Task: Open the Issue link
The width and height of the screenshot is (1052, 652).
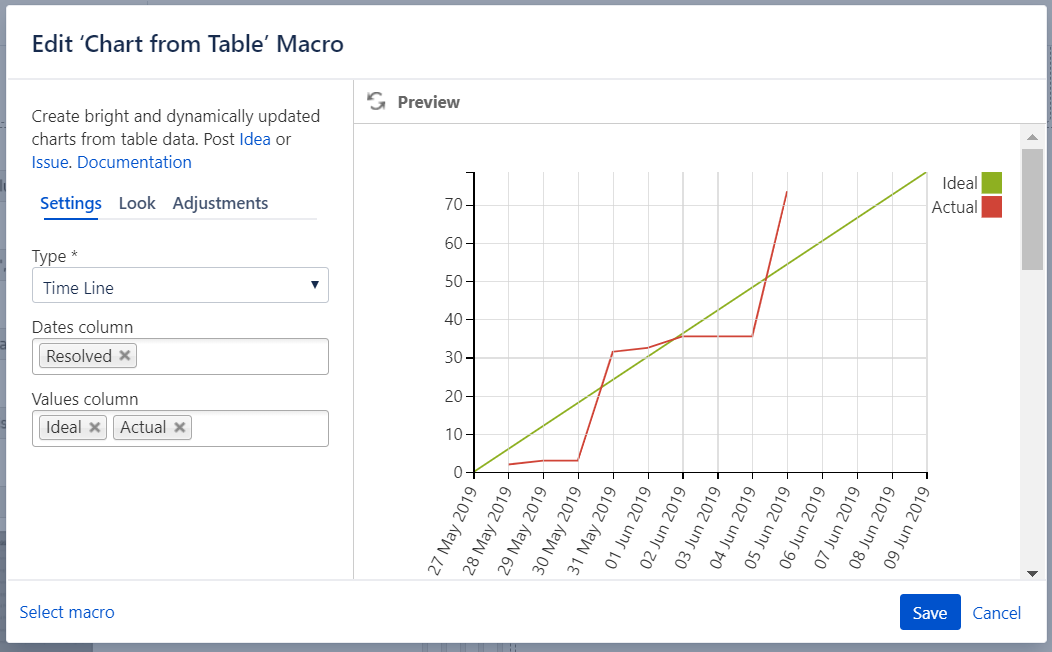Action: pos(50,162)
